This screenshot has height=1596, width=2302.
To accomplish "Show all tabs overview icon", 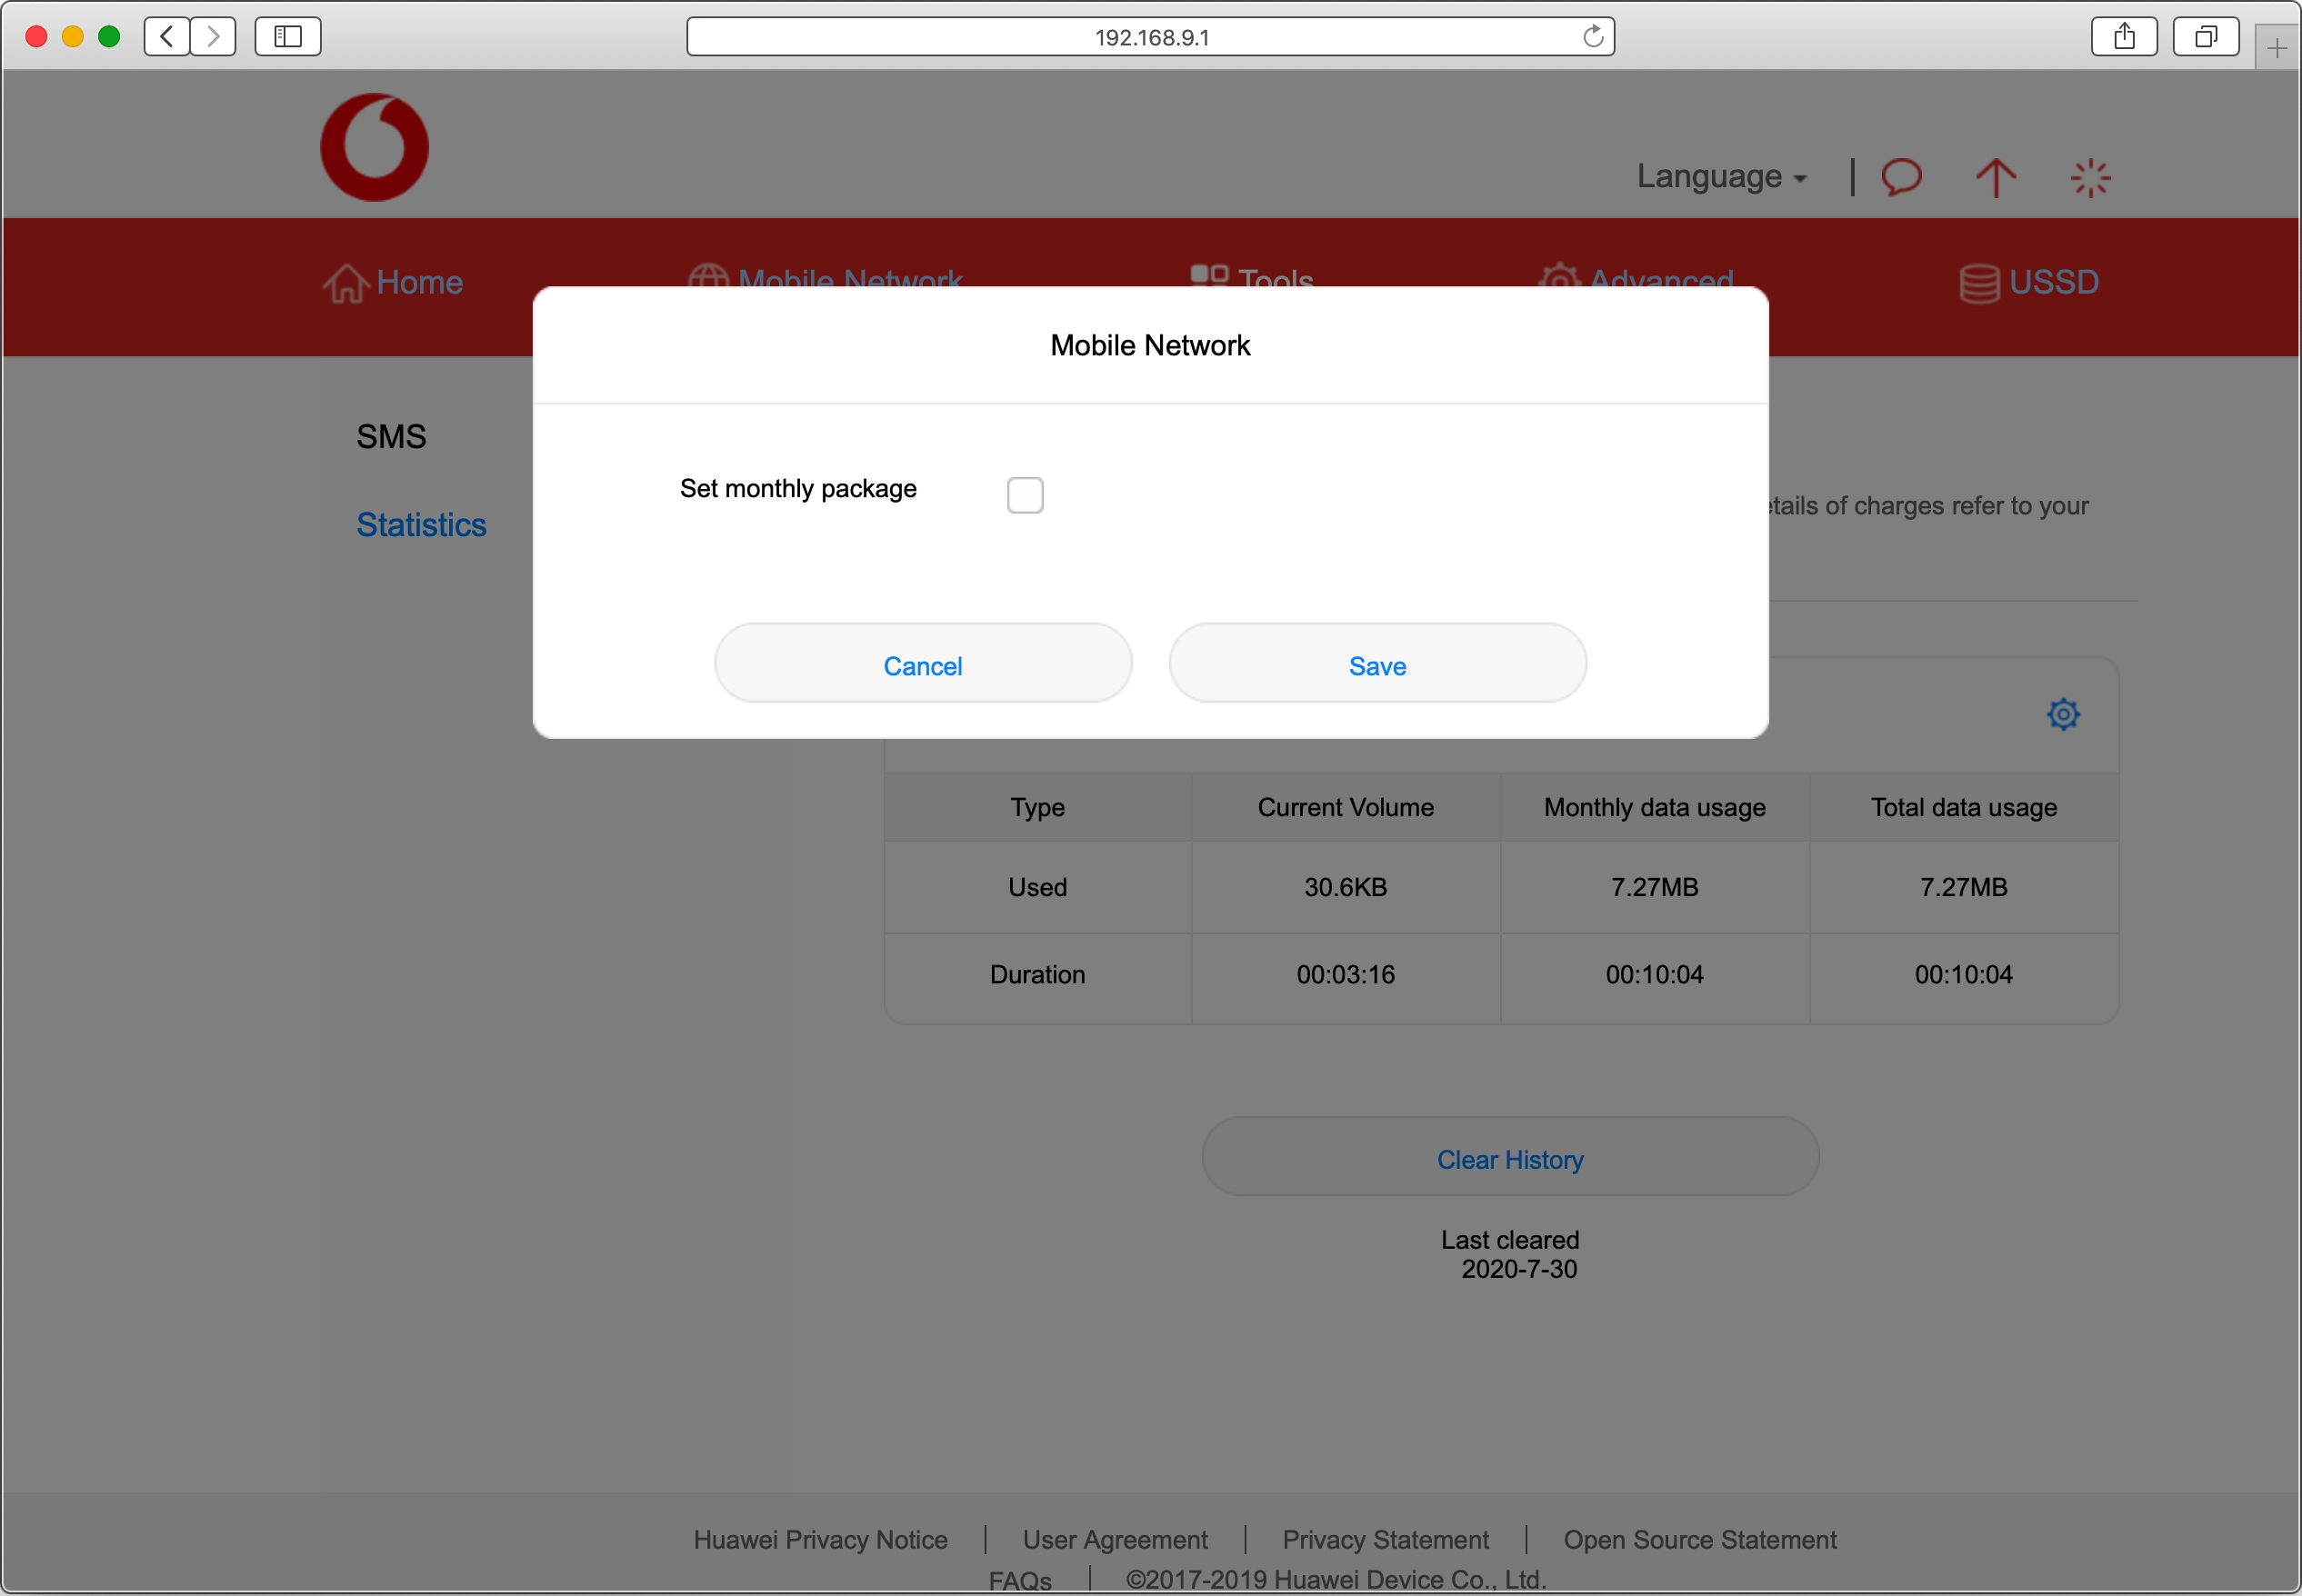I will (2205, 37).
